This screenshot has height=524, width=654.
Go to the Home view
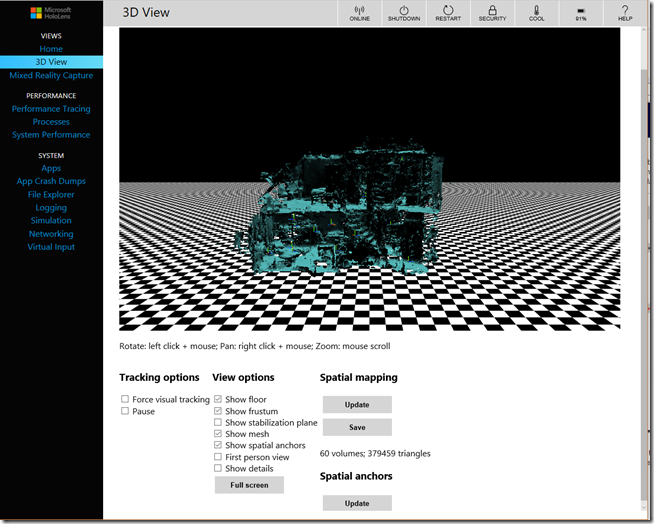pyautogui.click(x=51, y=49)
